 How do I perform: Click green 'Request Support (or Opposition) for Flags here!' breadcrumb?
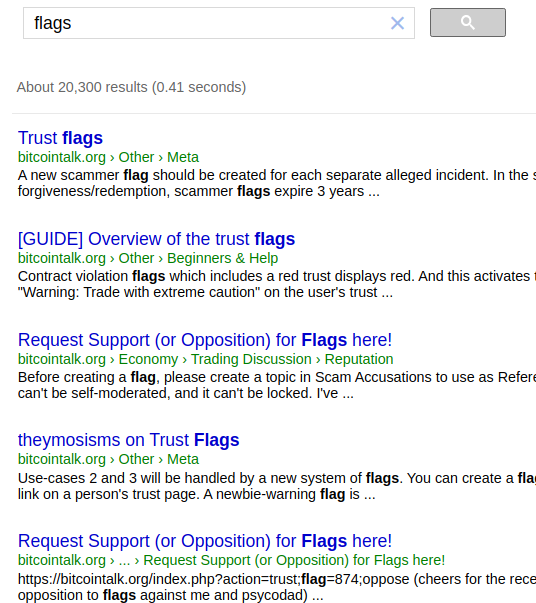click(x=294, y=560)
